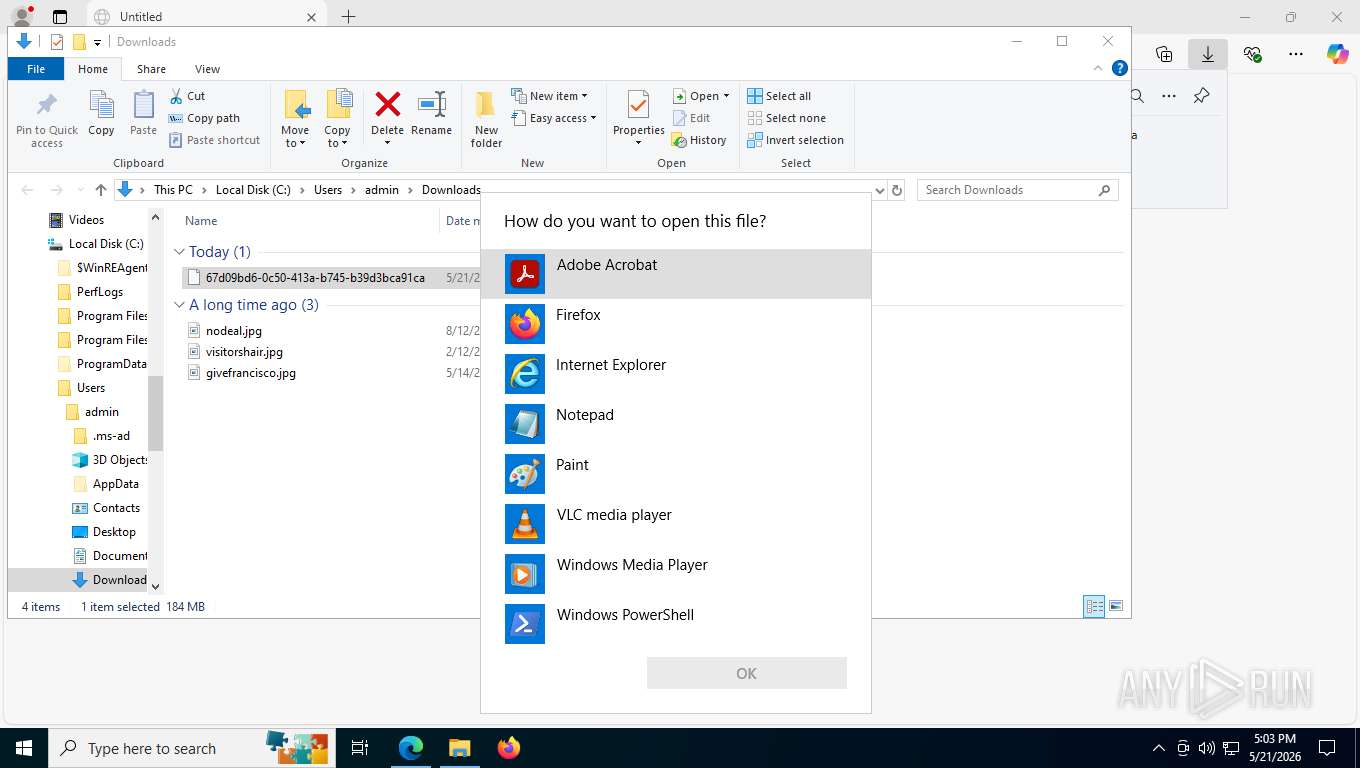Switch to the Home ribbon tab
Viewport: 1360px width, 768px height.
tap(93, 69)
